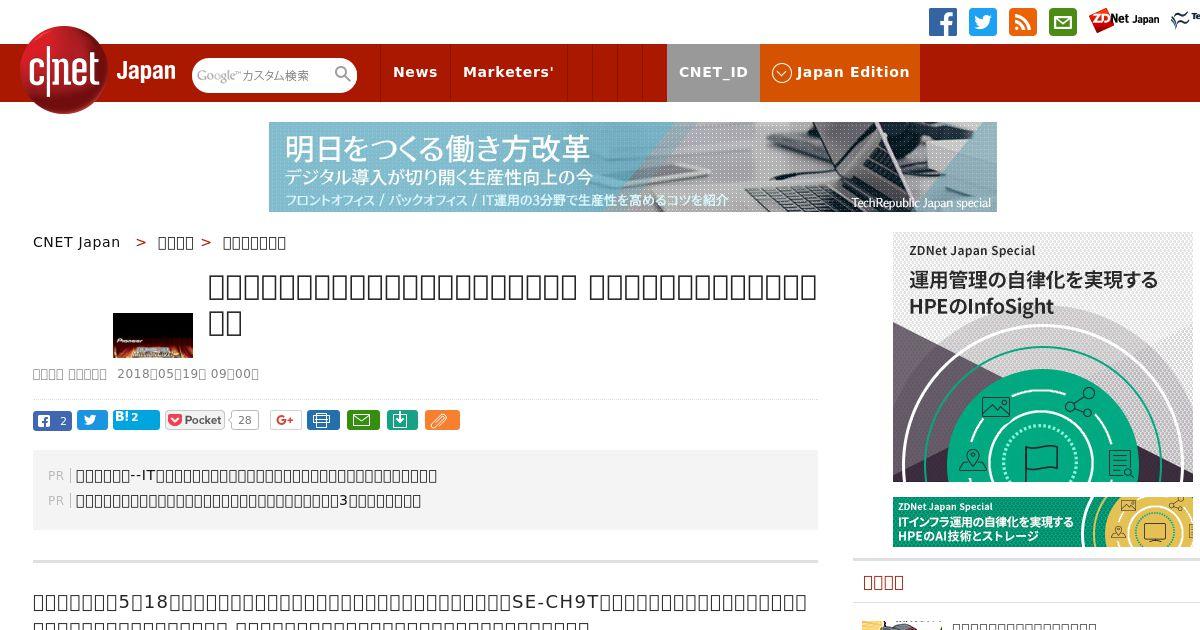This screenshot has width=1200, height=630.
Task: Click the teal download/save icon
Action: coord(401,420)
